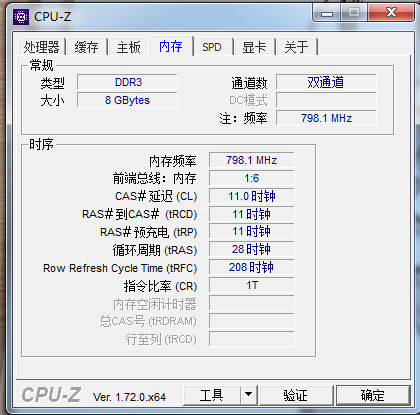Click the tRCD 11 时钟 value
The image size is (420, 415).
(252, 214)
